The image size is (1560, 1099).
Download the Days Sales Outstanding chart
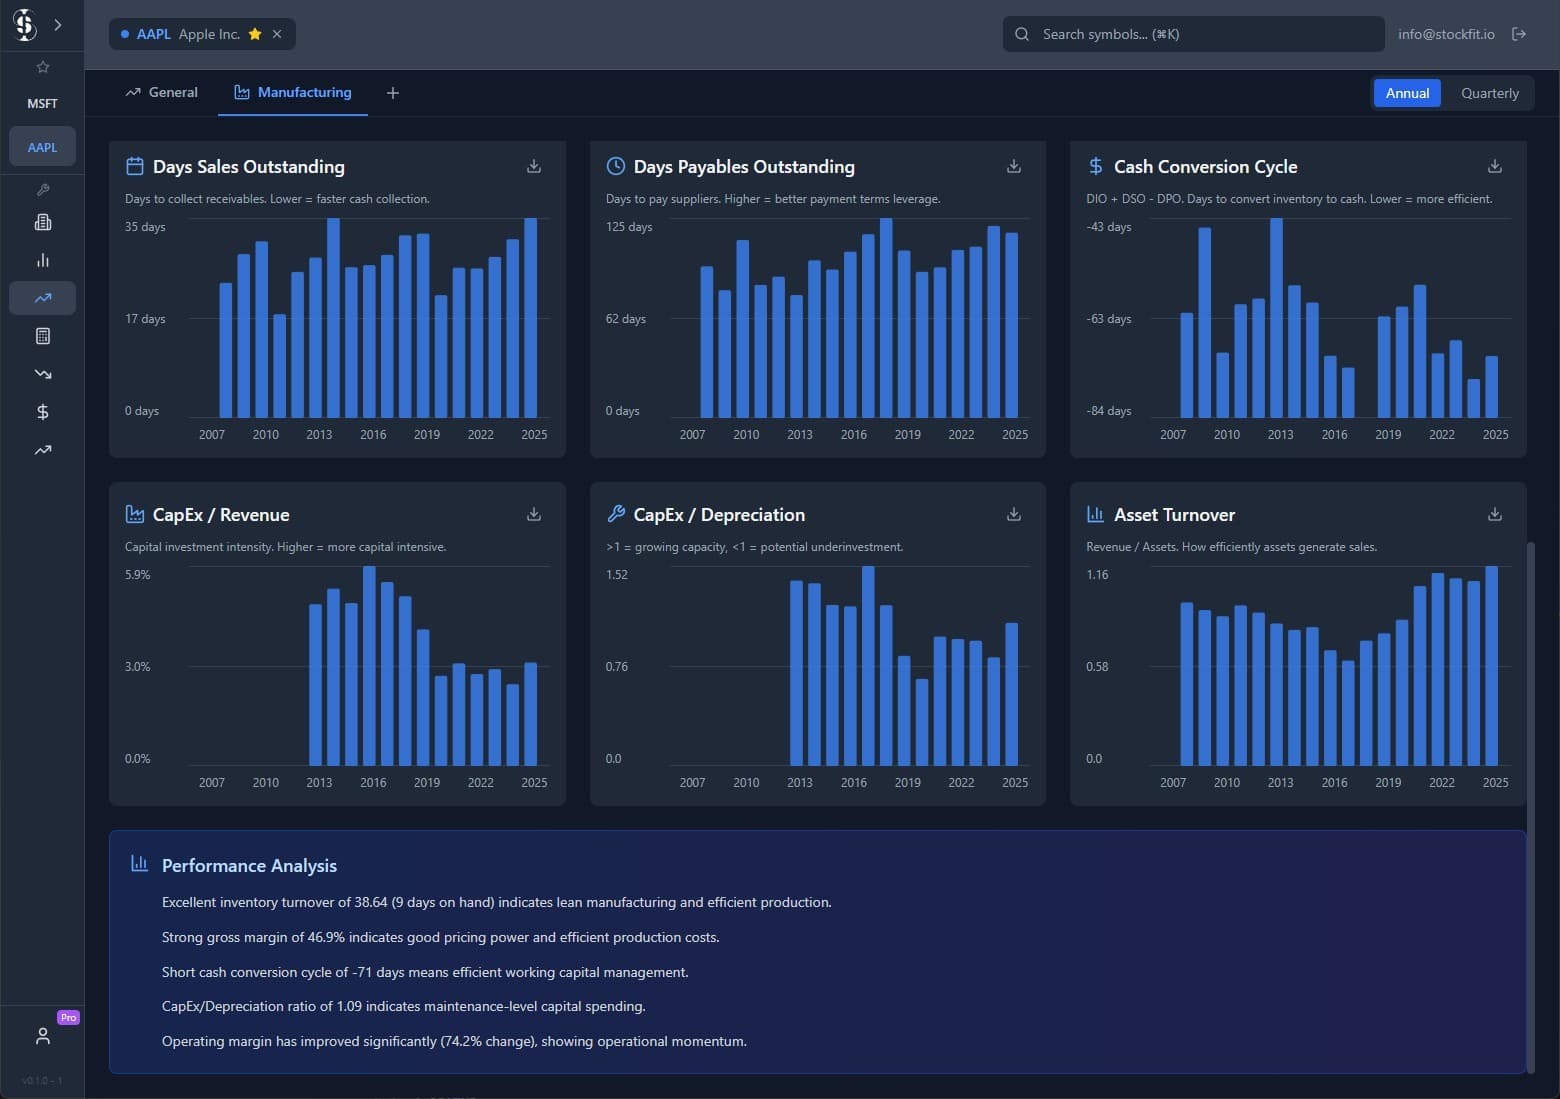pos(534,167)
